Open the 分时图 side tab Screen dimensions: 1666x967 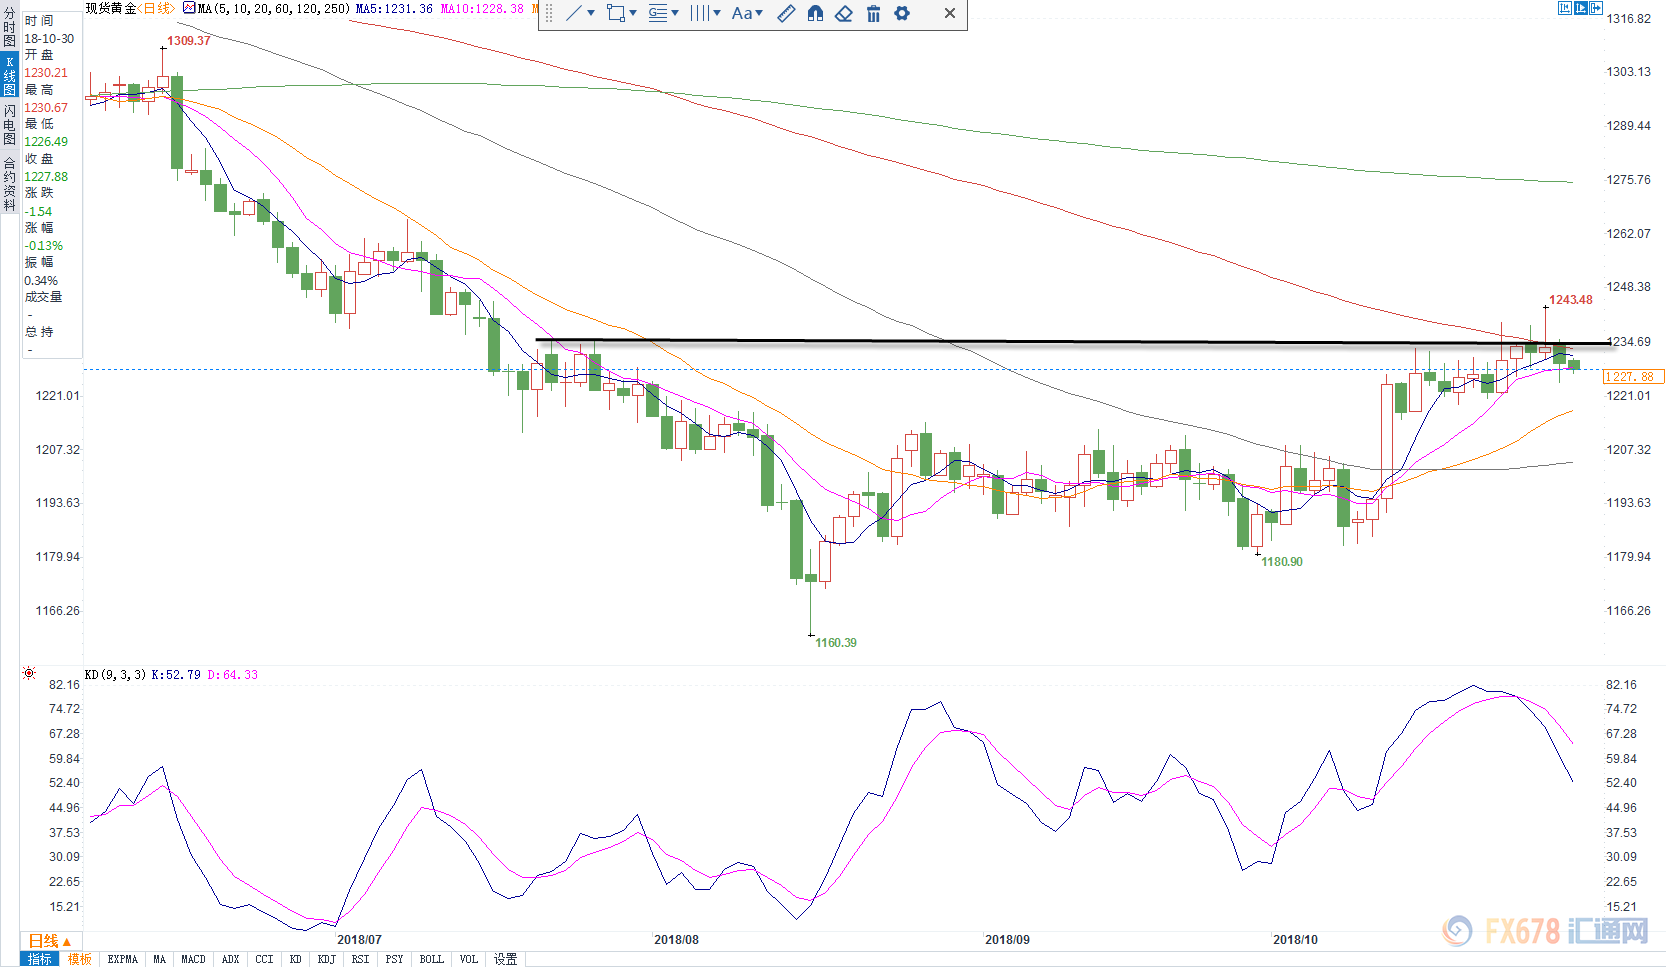click(10, 28)
